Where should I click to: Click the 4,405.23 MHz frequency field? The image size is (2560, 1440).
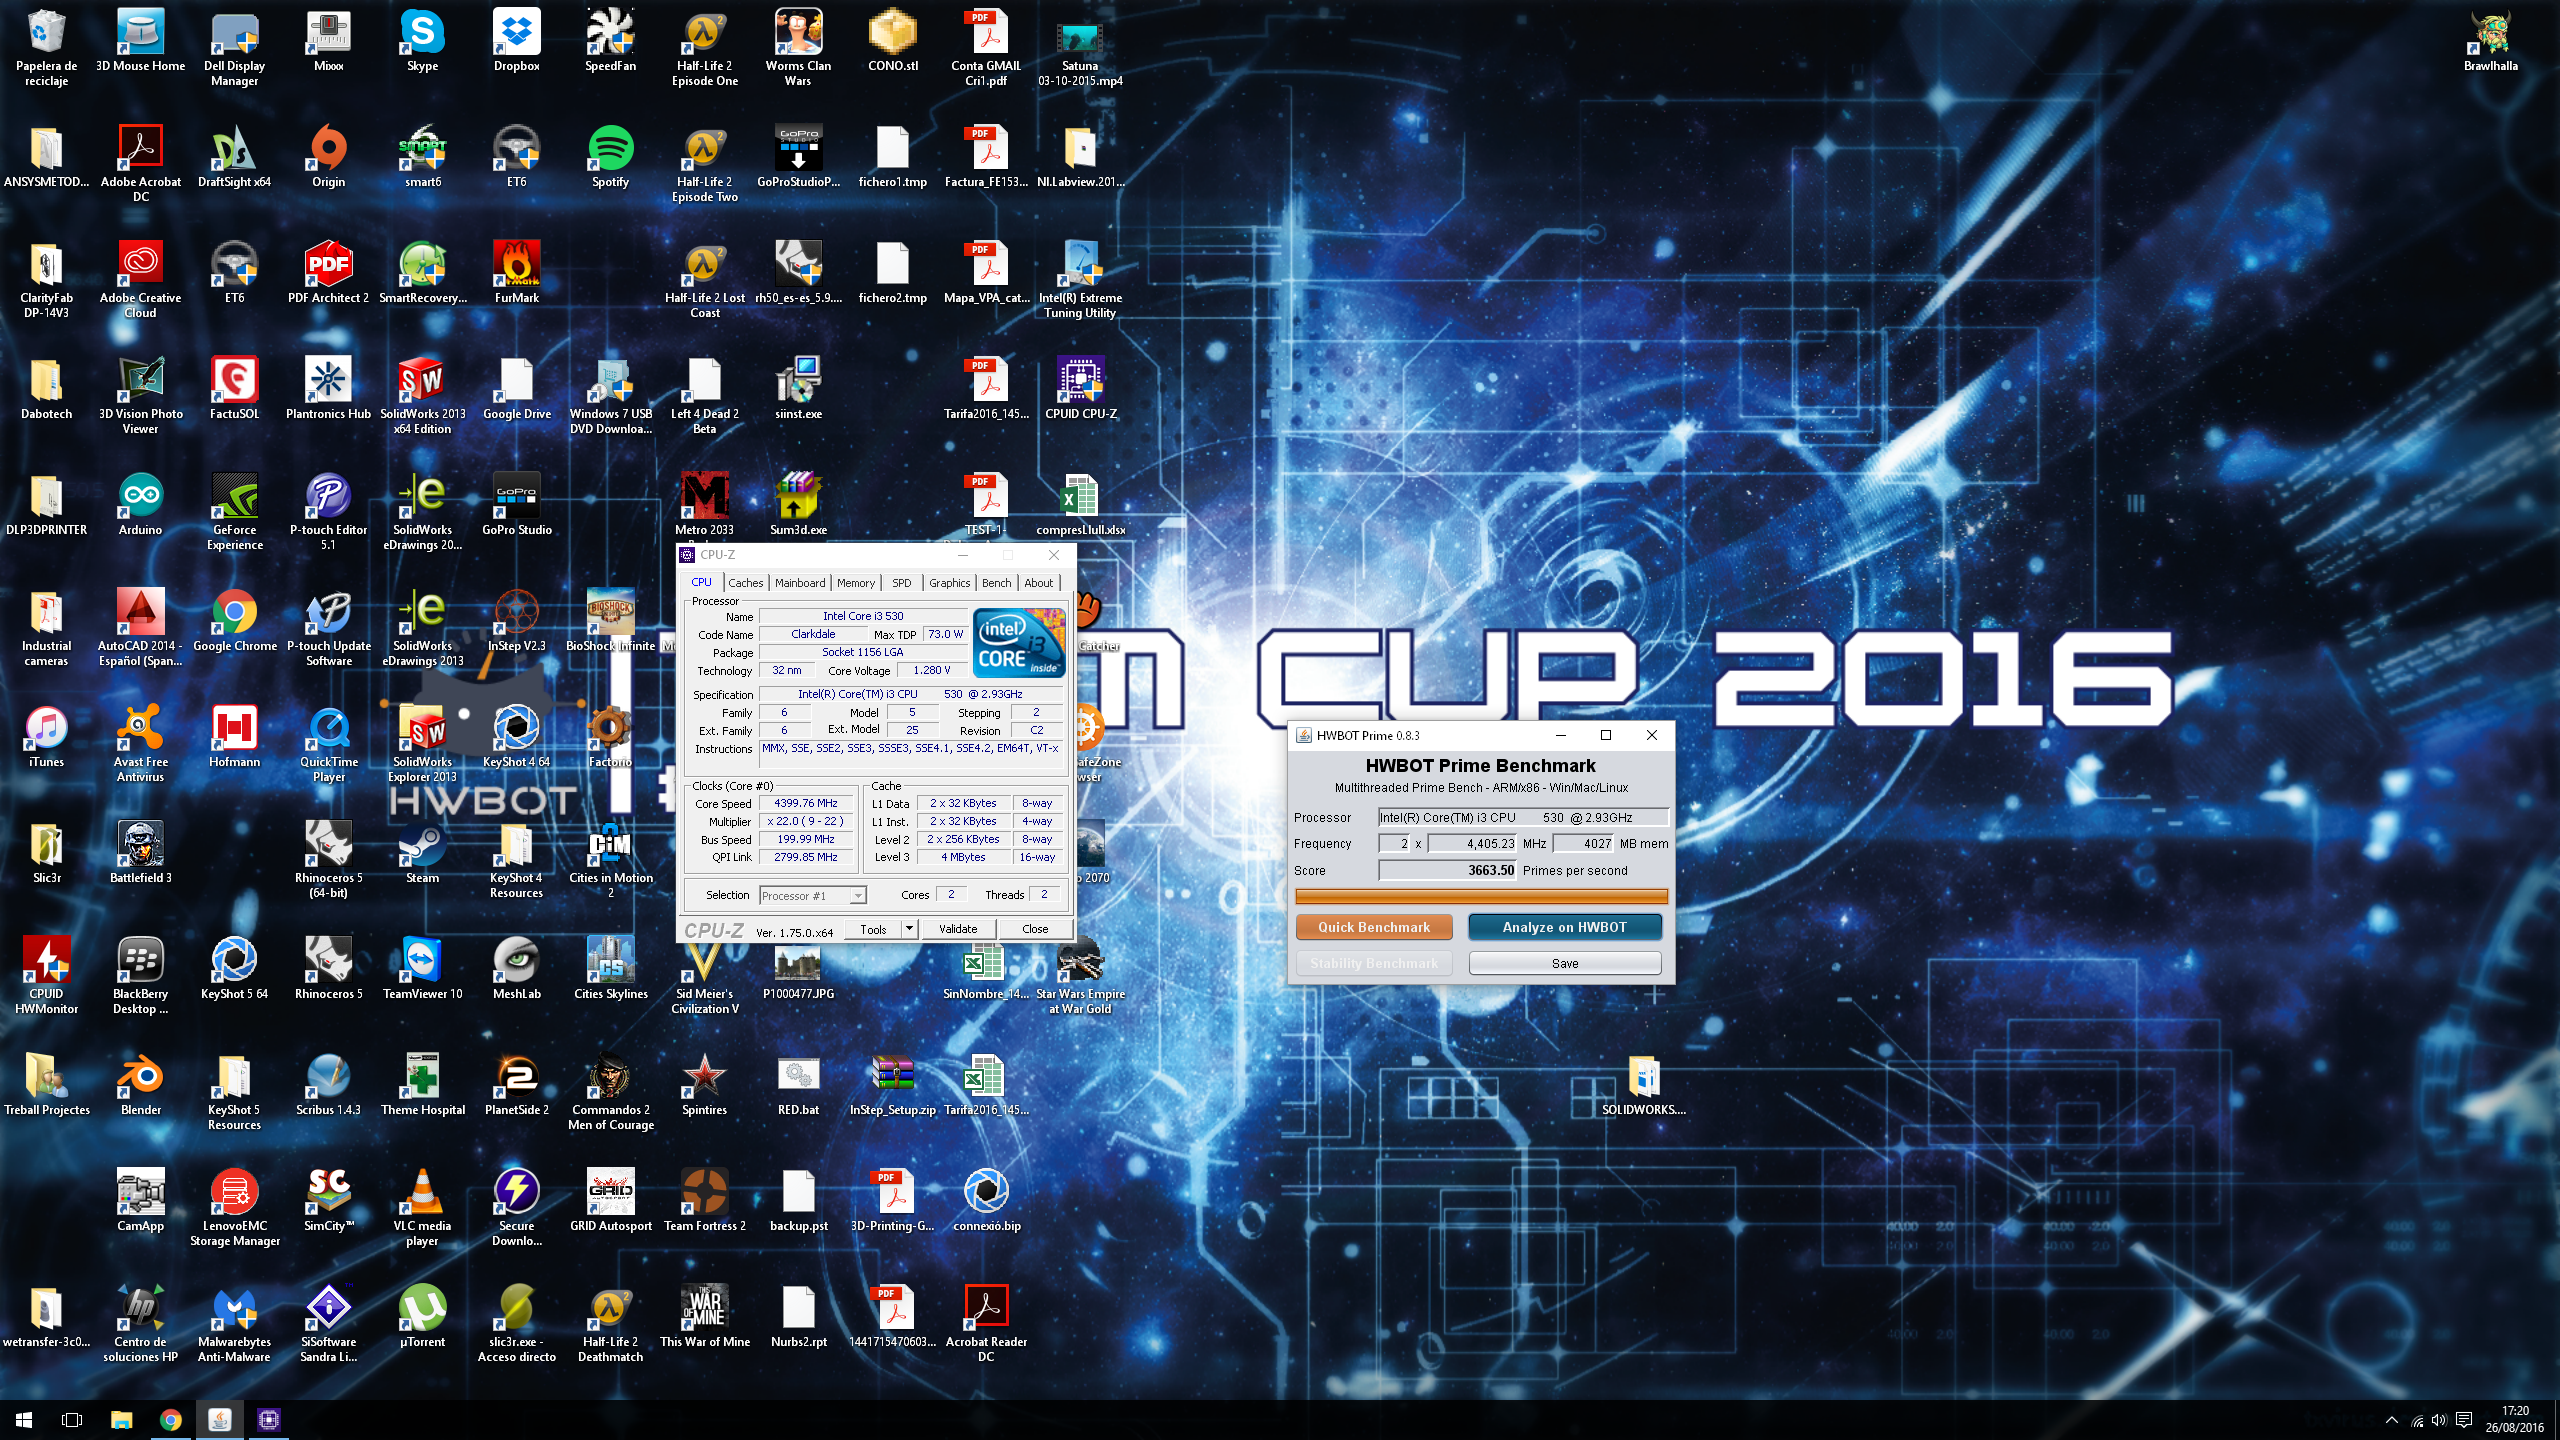(1472, 844)
